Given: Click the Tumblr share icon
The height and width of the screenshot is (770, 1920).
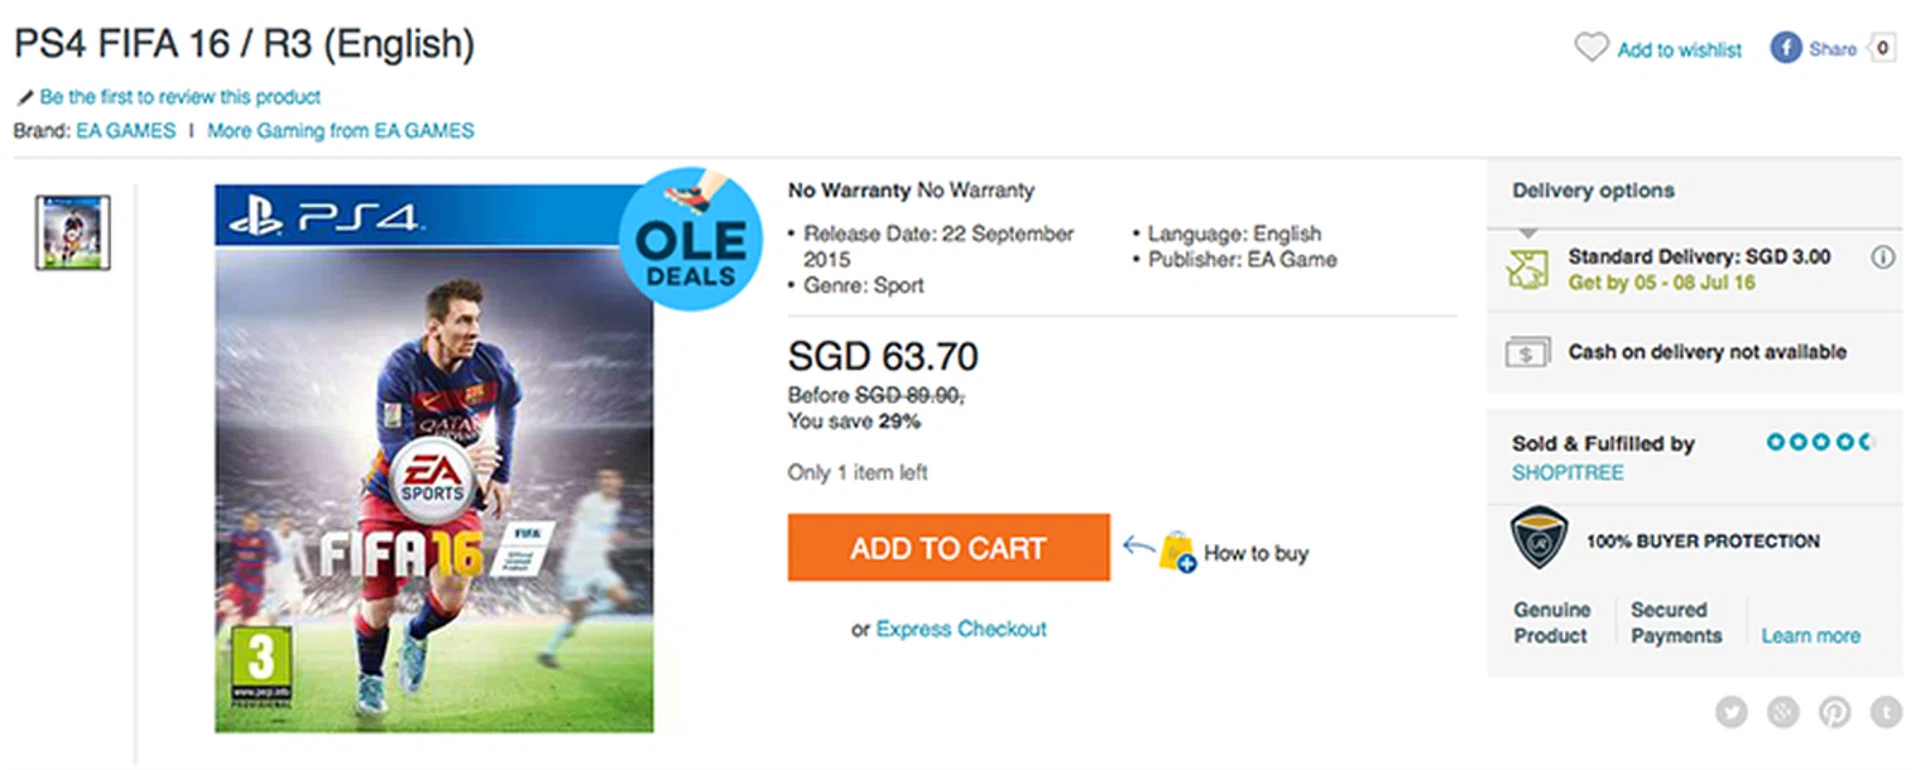Looking at the screenshot, I should point(1886,712).
